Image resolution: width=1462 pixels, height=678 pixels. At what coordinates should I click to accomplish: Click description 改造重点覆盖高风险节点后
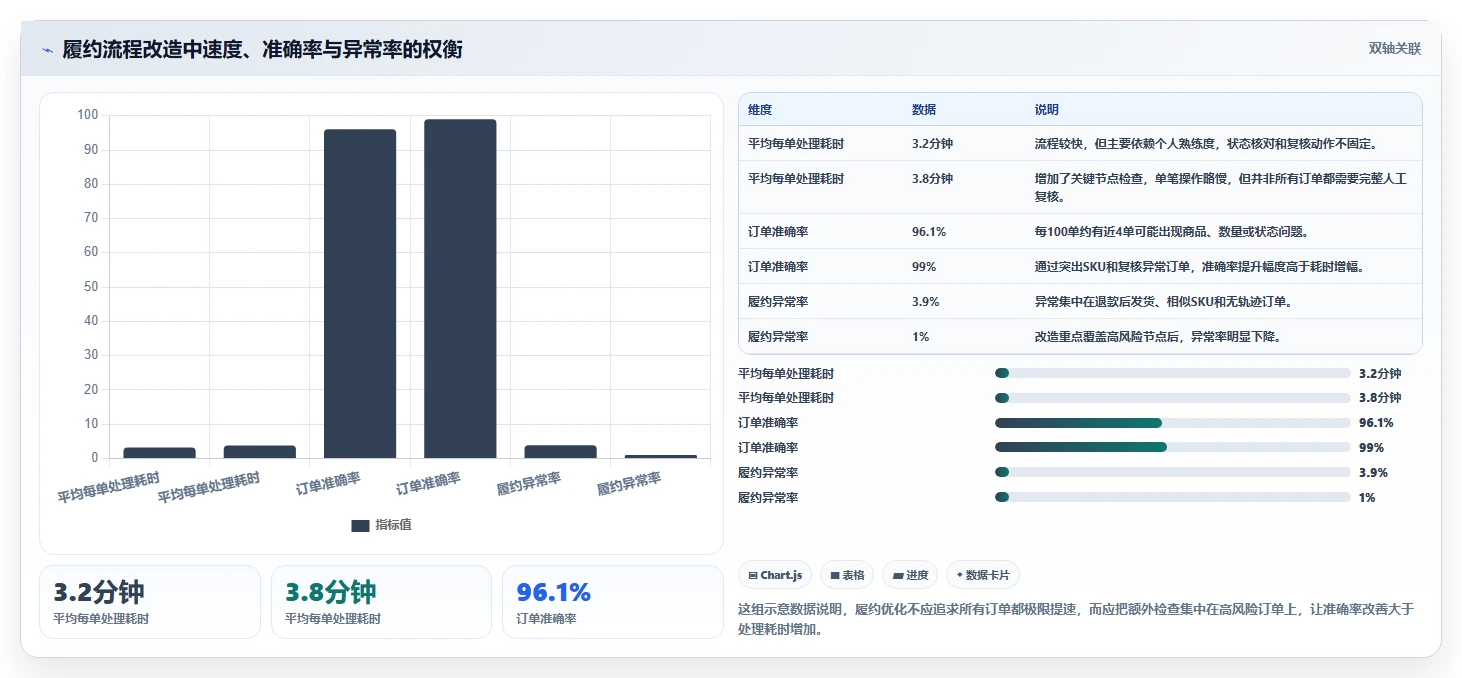pyautogui.click(x=1158, y=337)
